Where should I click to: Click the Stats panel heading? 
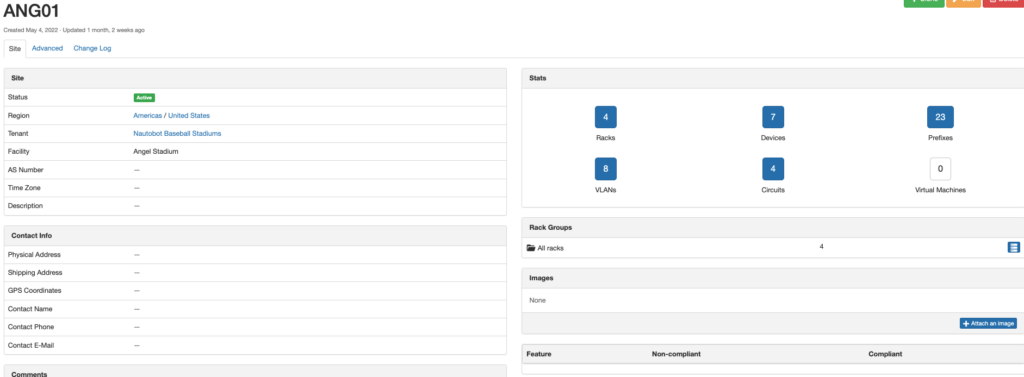pyautogui.click(x=537, y=78)
